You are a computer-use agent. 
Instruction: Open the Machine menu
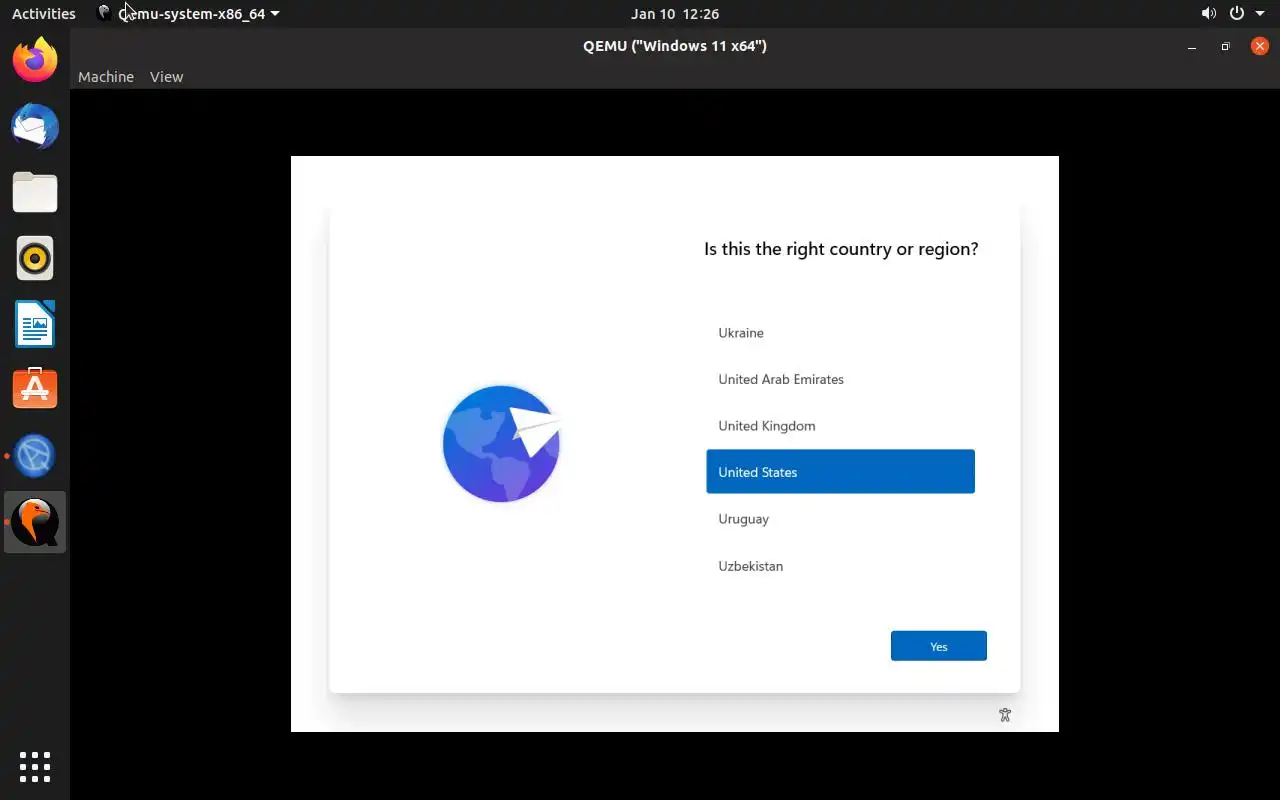[x=106, y=77]
